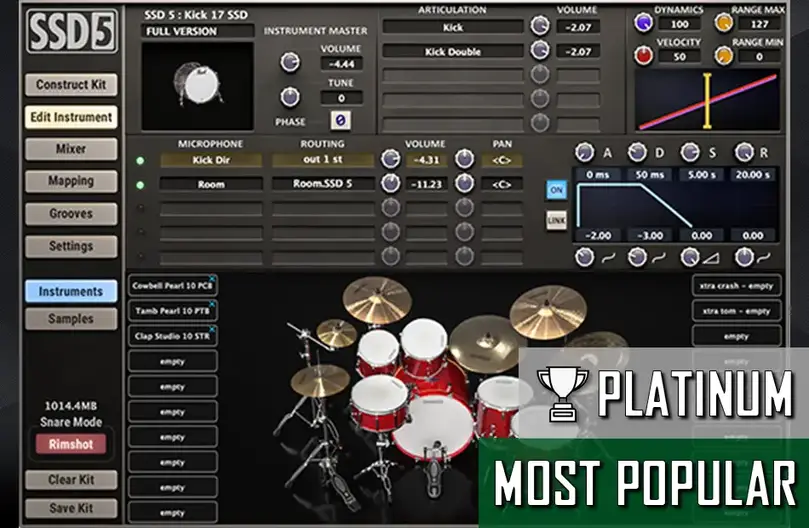Click the 'xtra tom - empty' slot
The width and height of the screenshot is (809, 528).
736,311
